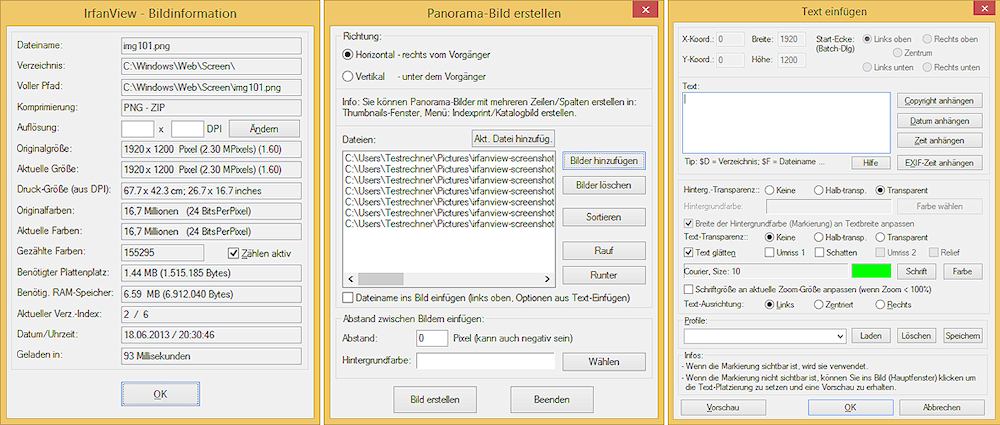Click the green text color swatch
Image resolution: width=1000 pixels, height=425 pixels.
tap(871, 271)
